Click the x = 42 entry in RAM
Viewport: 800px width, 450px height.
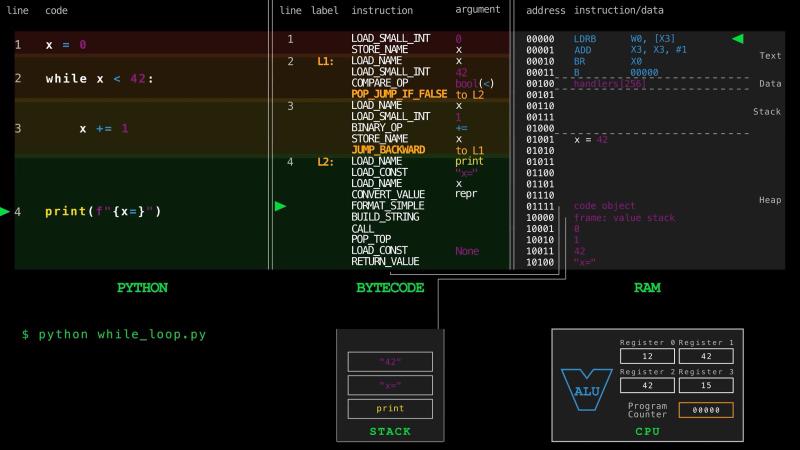click(591, 139)
